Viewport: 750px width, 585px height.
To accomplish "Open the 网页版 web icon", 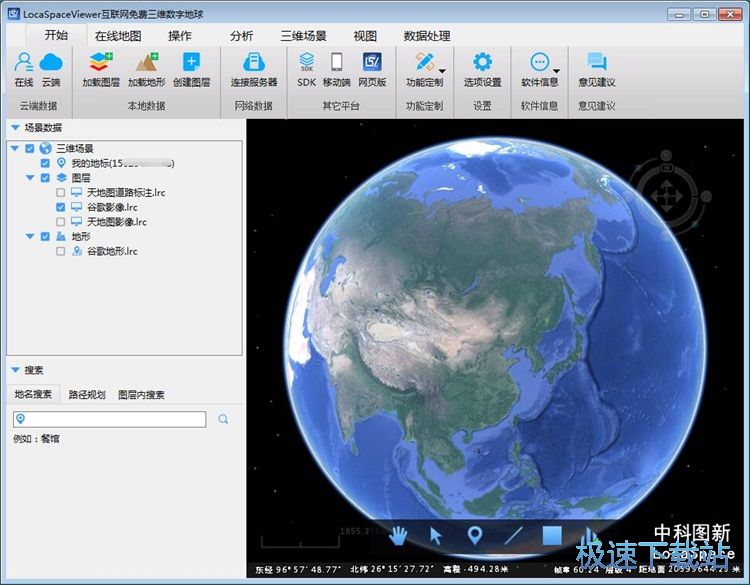I will (372, 62).
